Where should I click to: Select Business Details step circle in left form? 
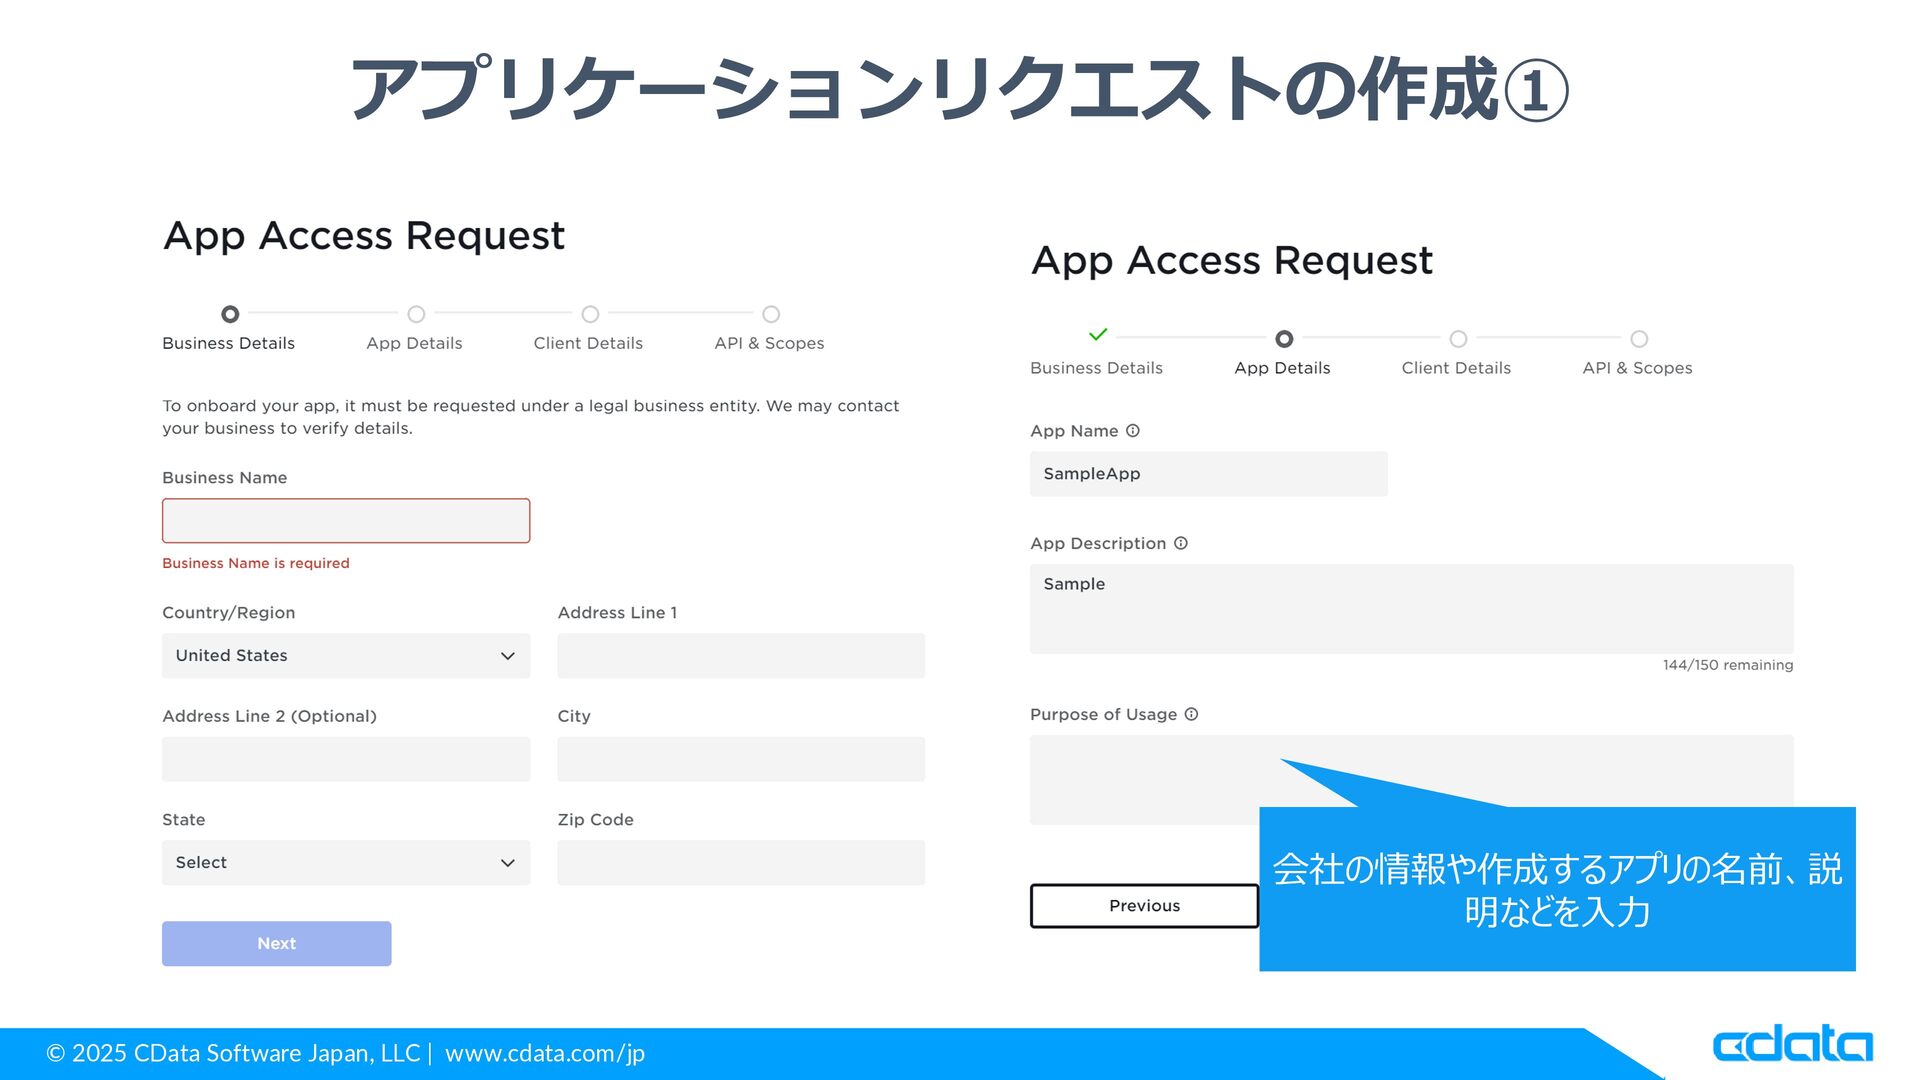point(230,314)
